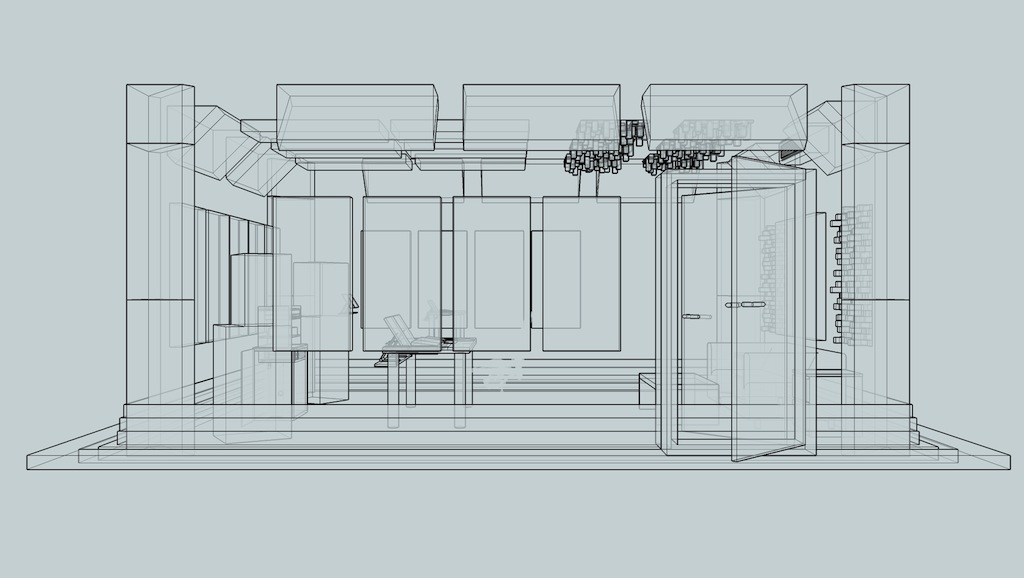This screenshot has height=578, width=1024.
Task: Click the cabinet at the lower left
Action: tap(253, 395)
